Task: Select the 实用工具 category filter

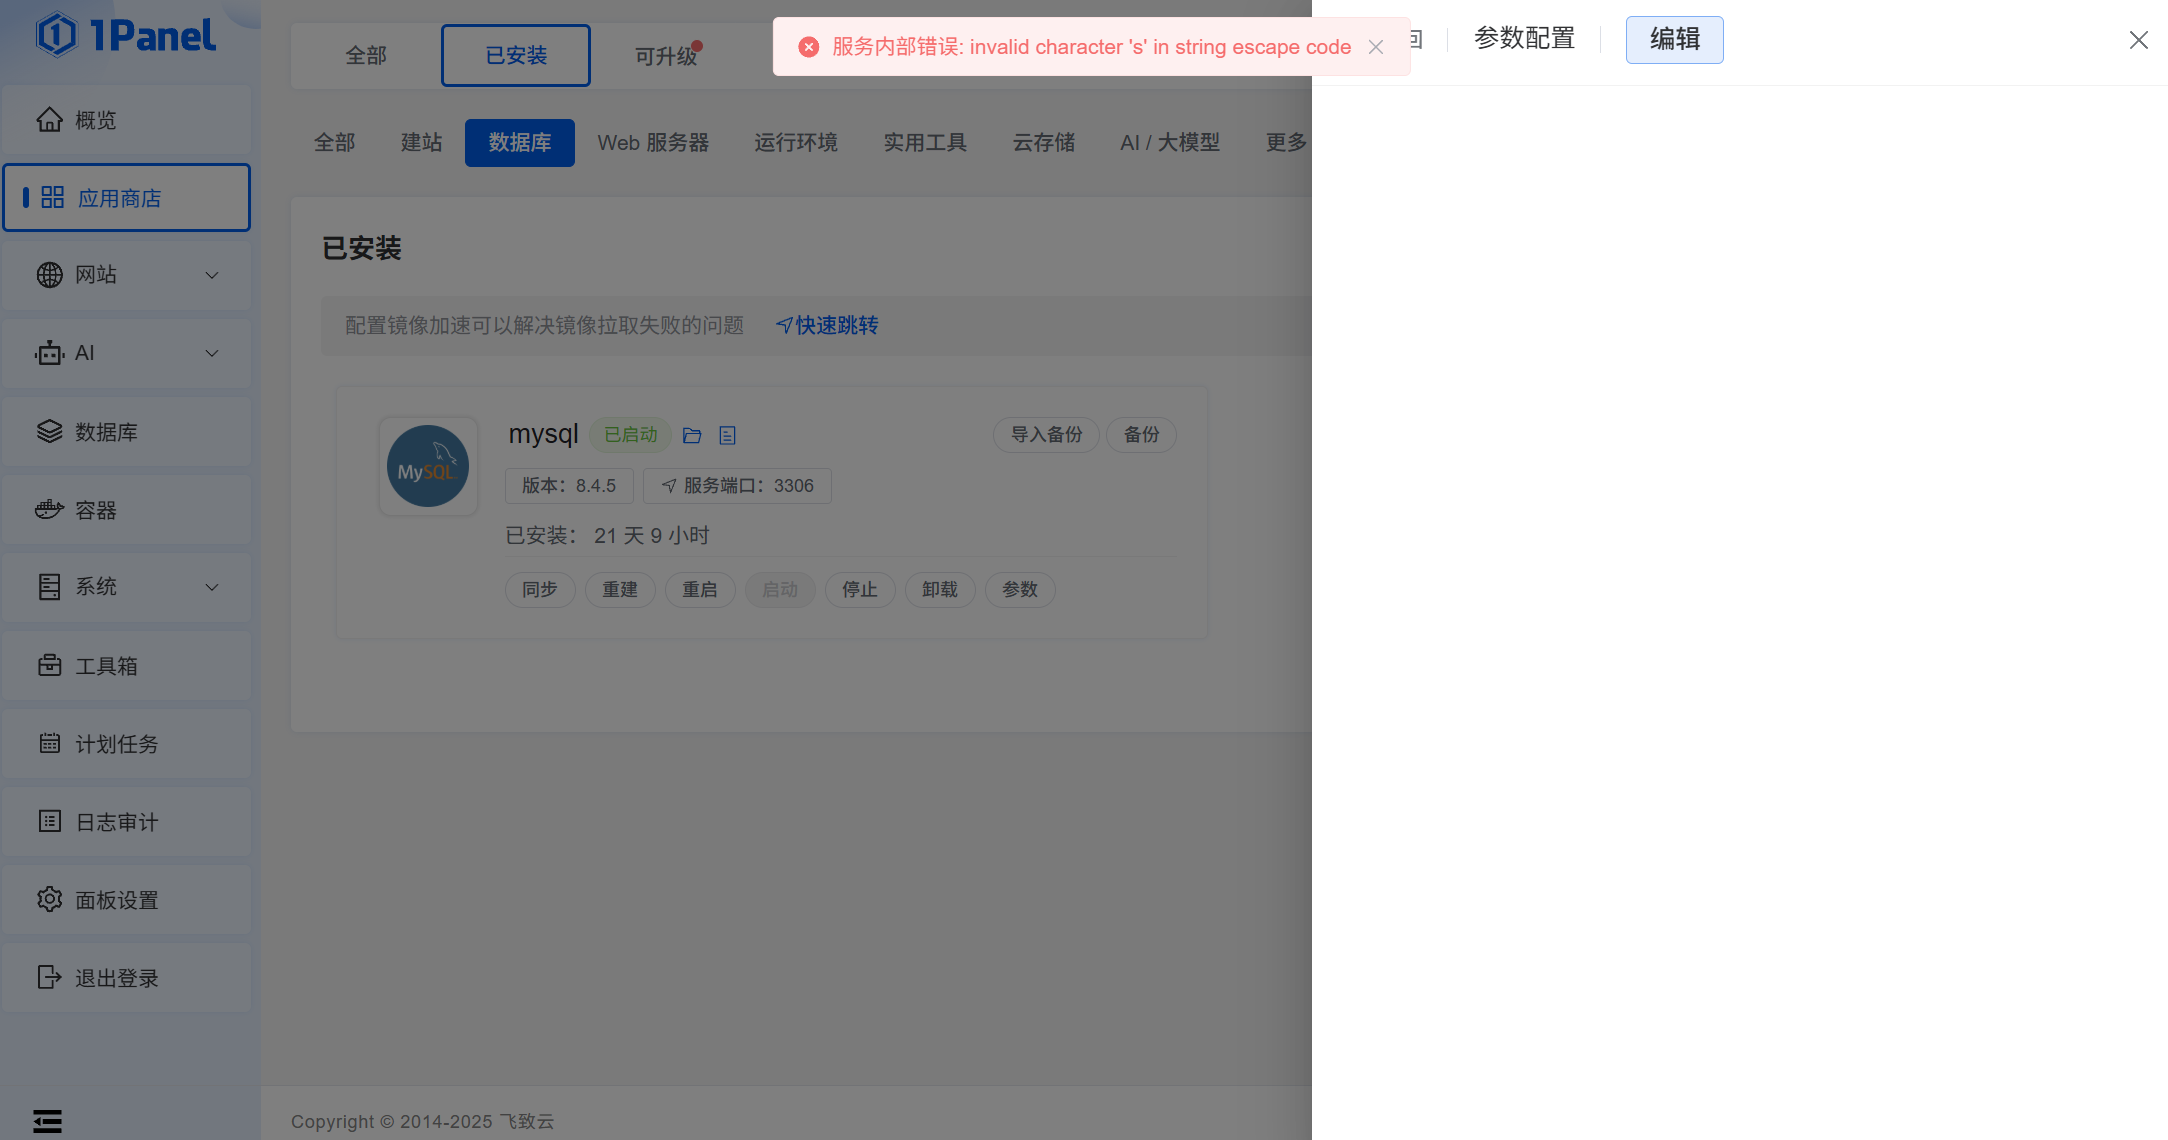Action: [x=925, y=143]
